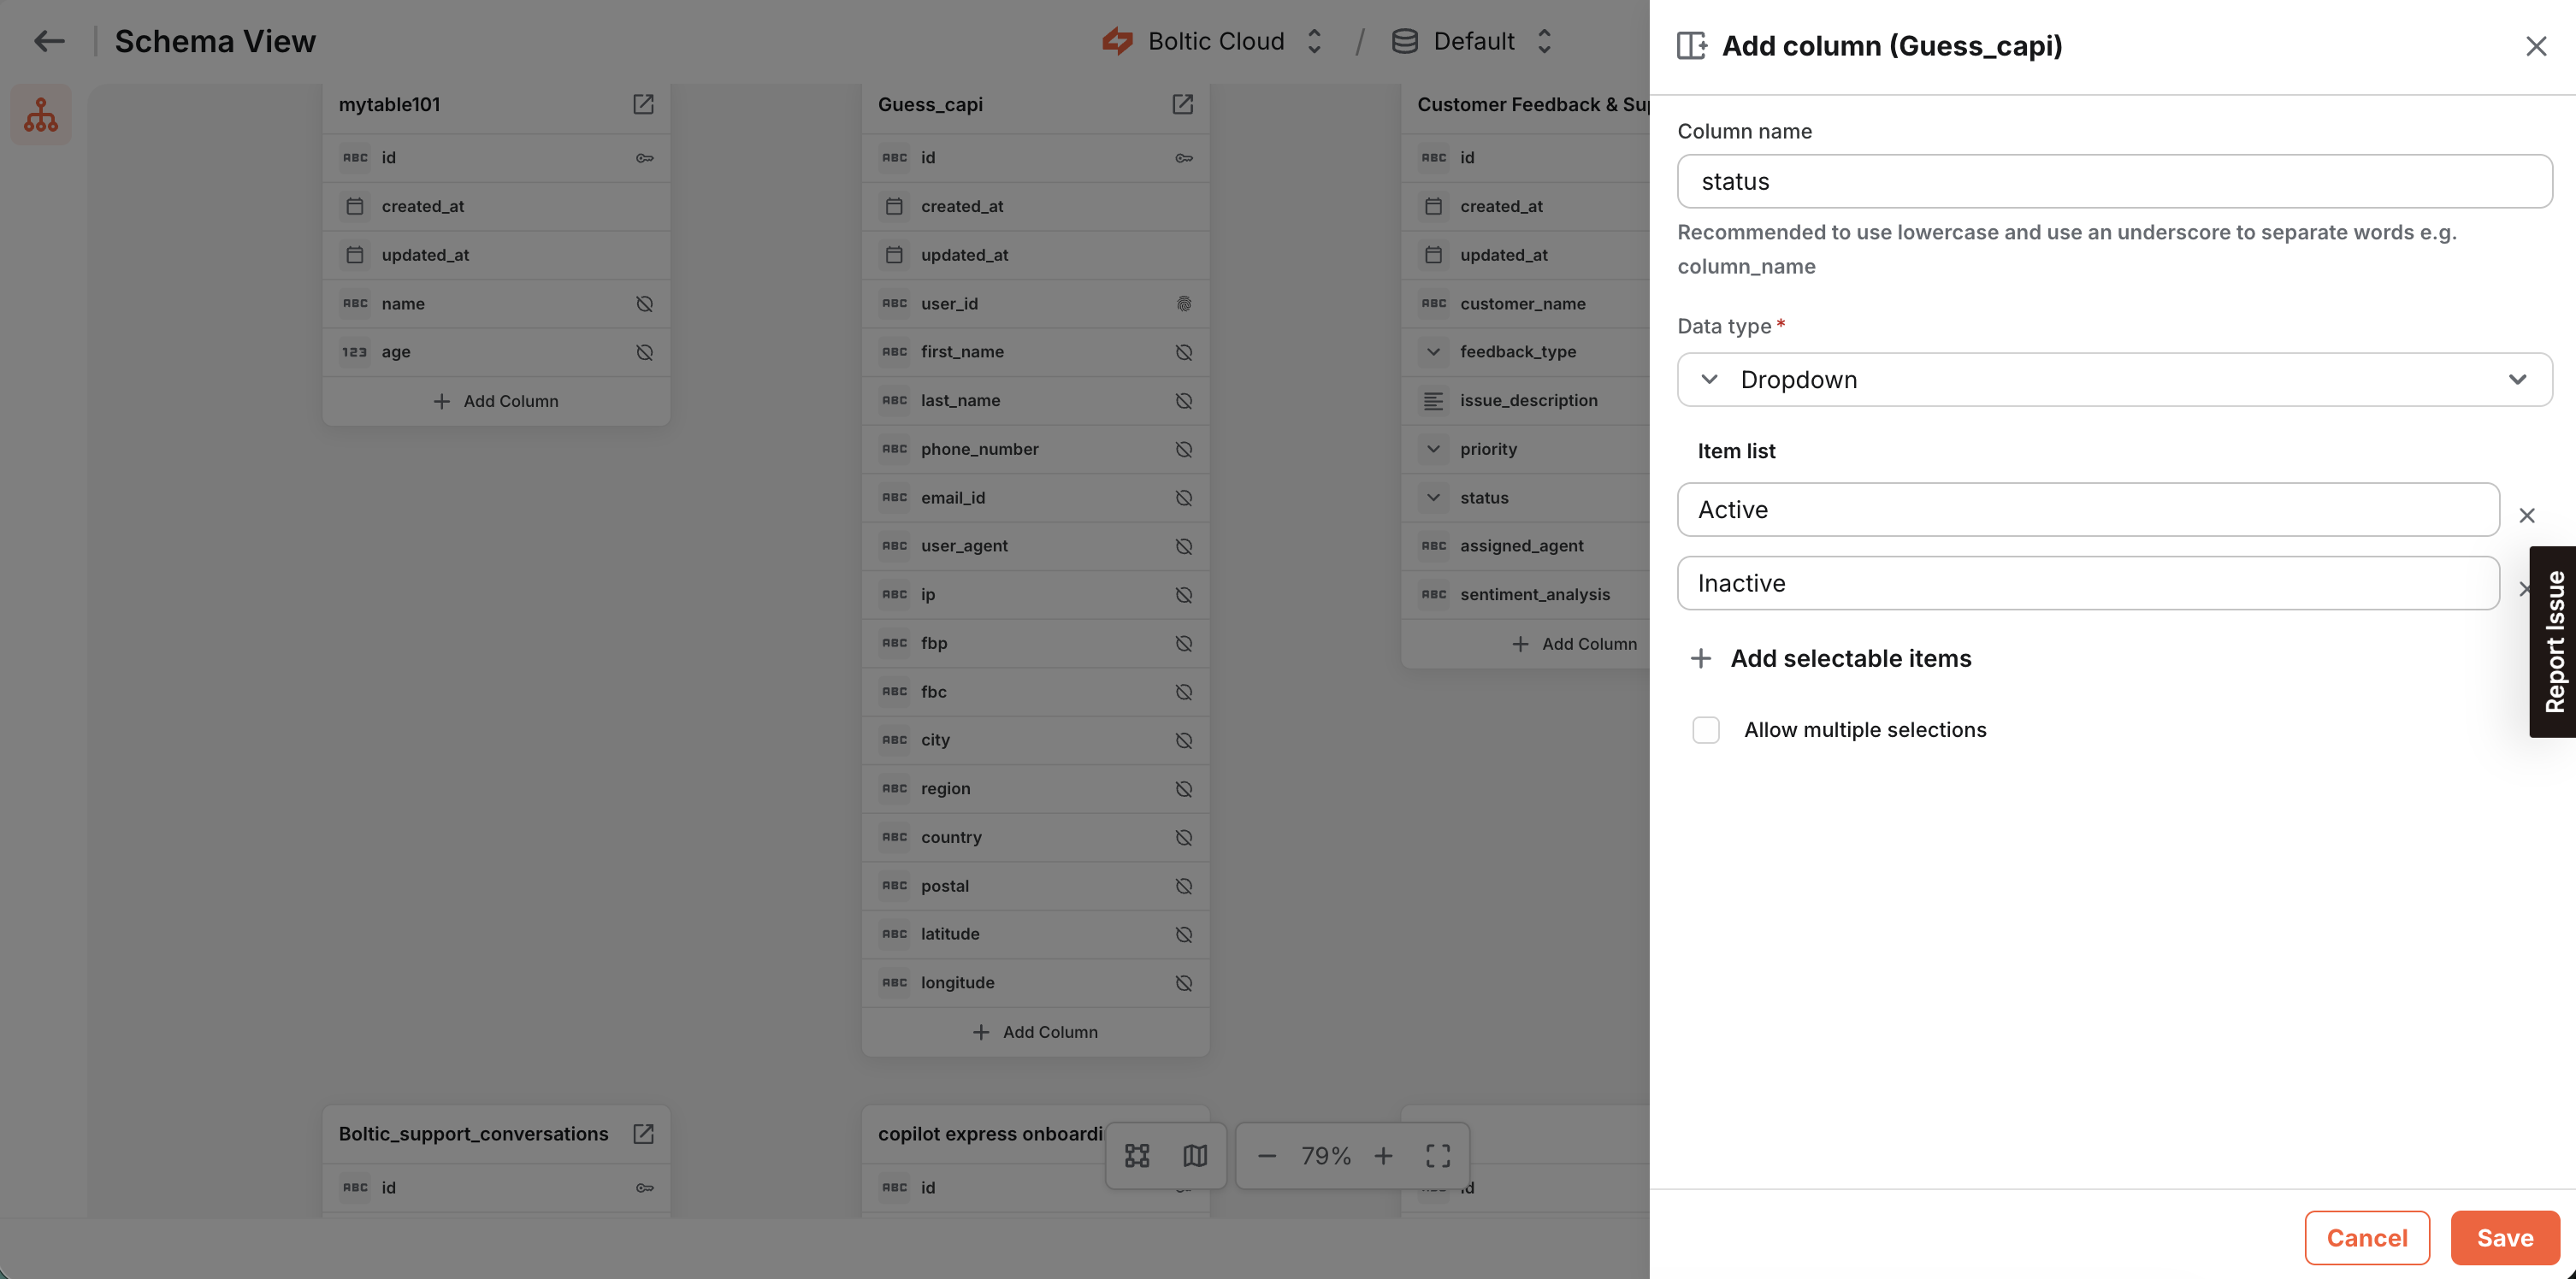Click the back arrow beside Schema View

pos(48,41)
